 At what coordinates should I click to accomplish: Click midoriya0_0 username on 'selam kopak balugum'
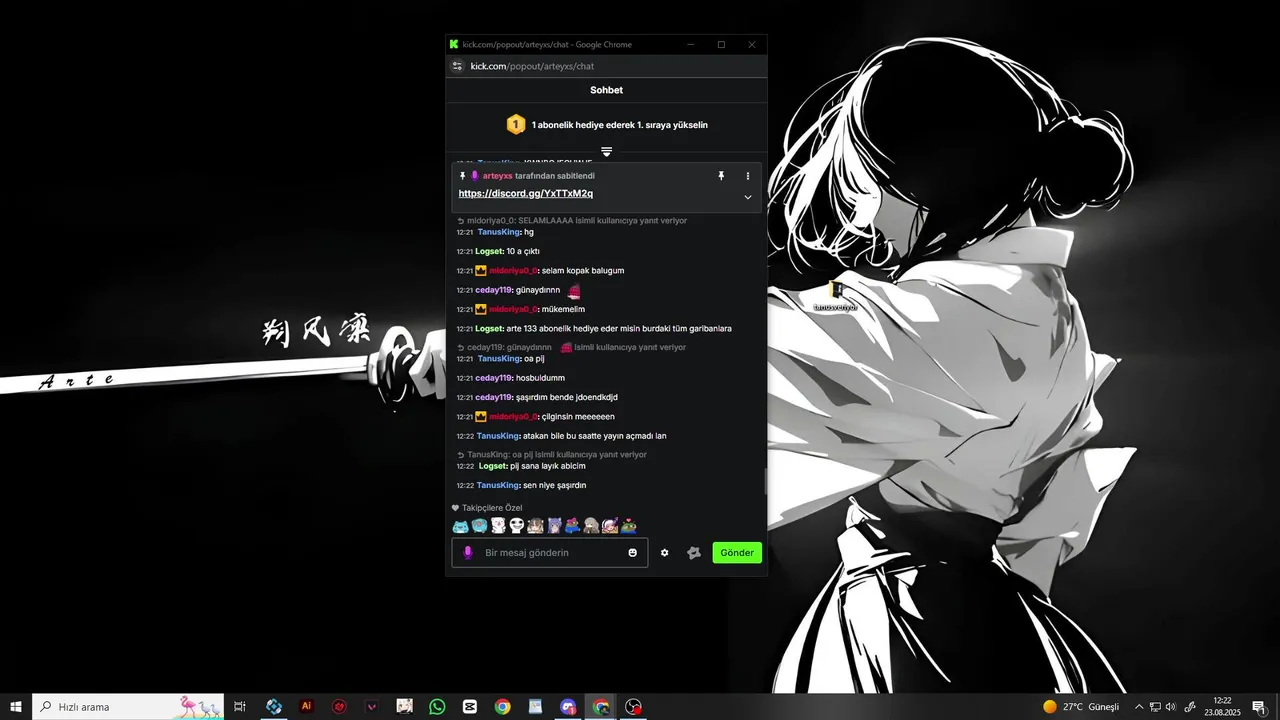[513, 271]
